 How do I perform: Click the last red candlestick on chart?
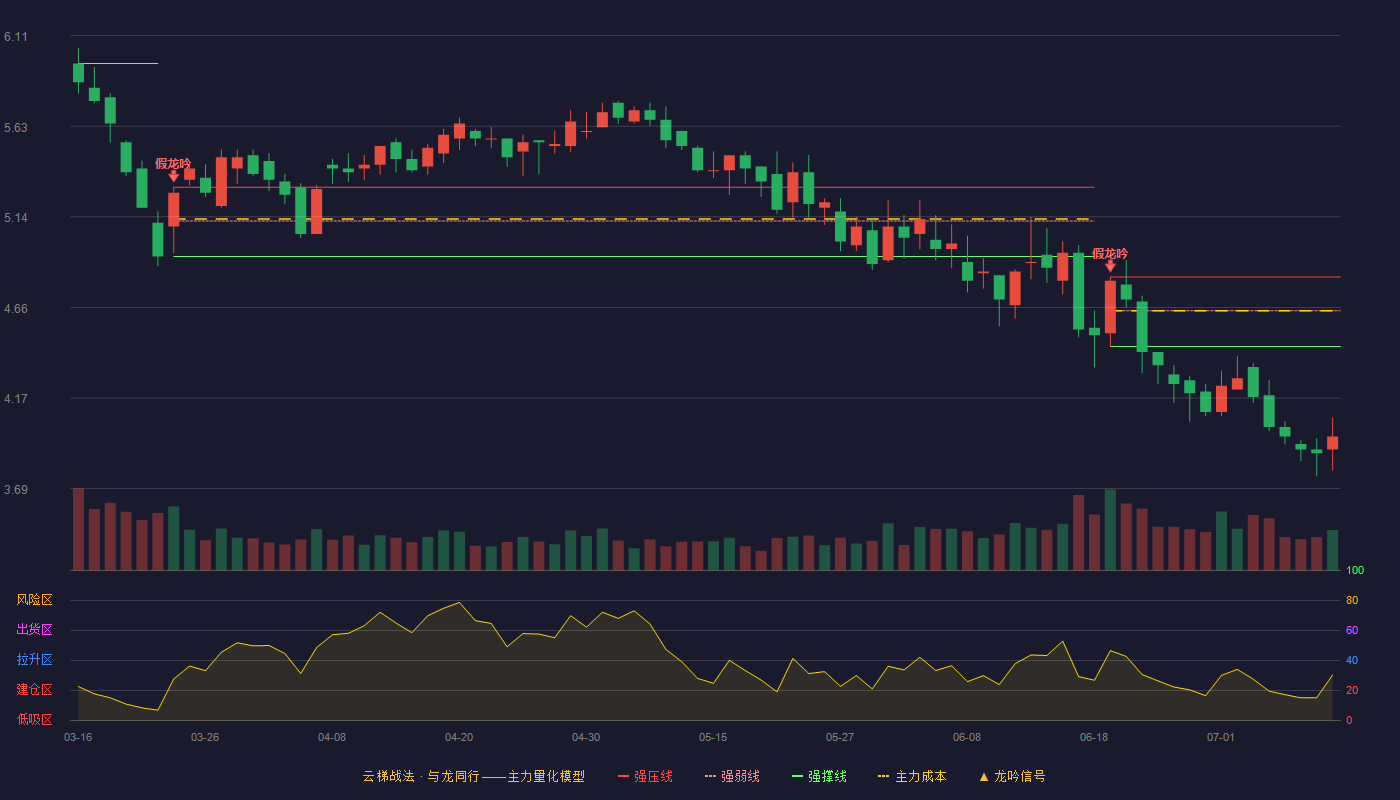pos(1332,443)
